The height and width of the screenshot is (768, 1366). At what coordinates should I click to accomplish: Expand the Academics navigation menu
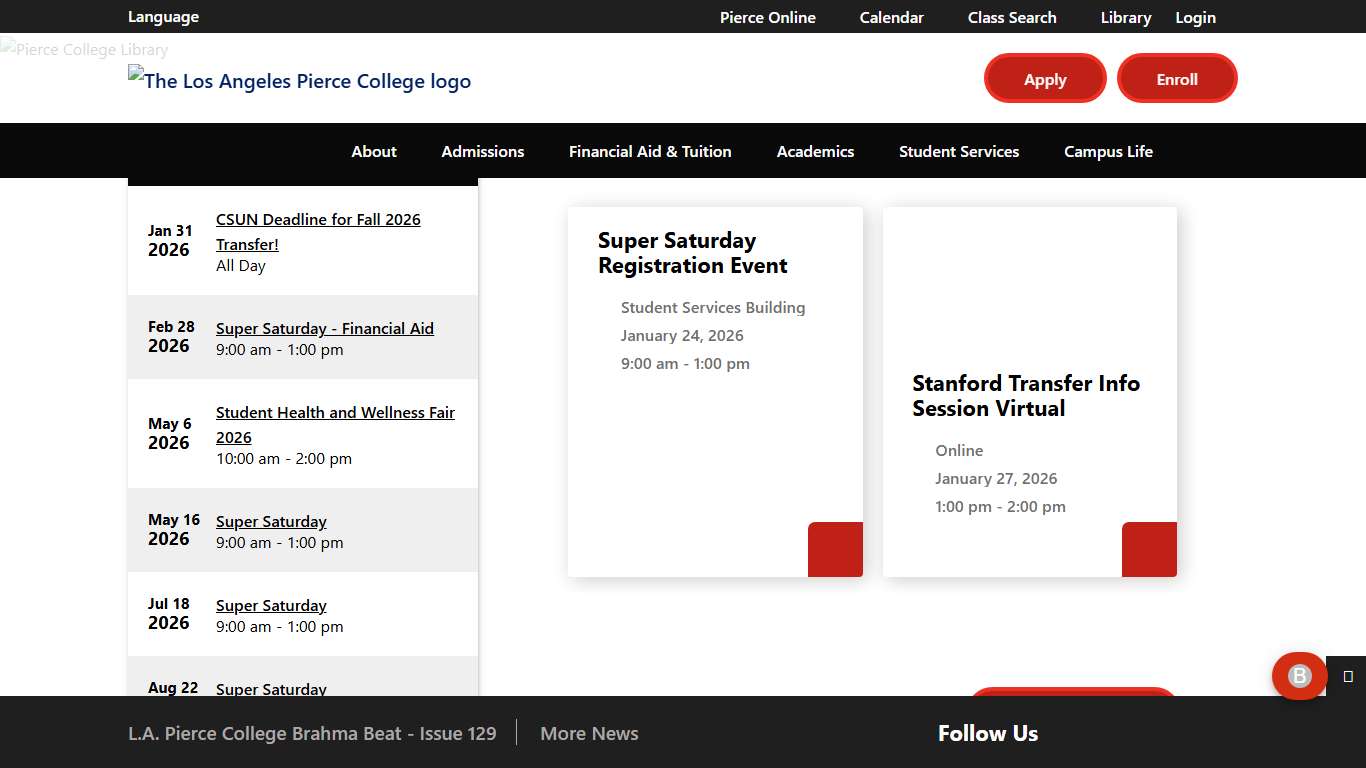815,151
